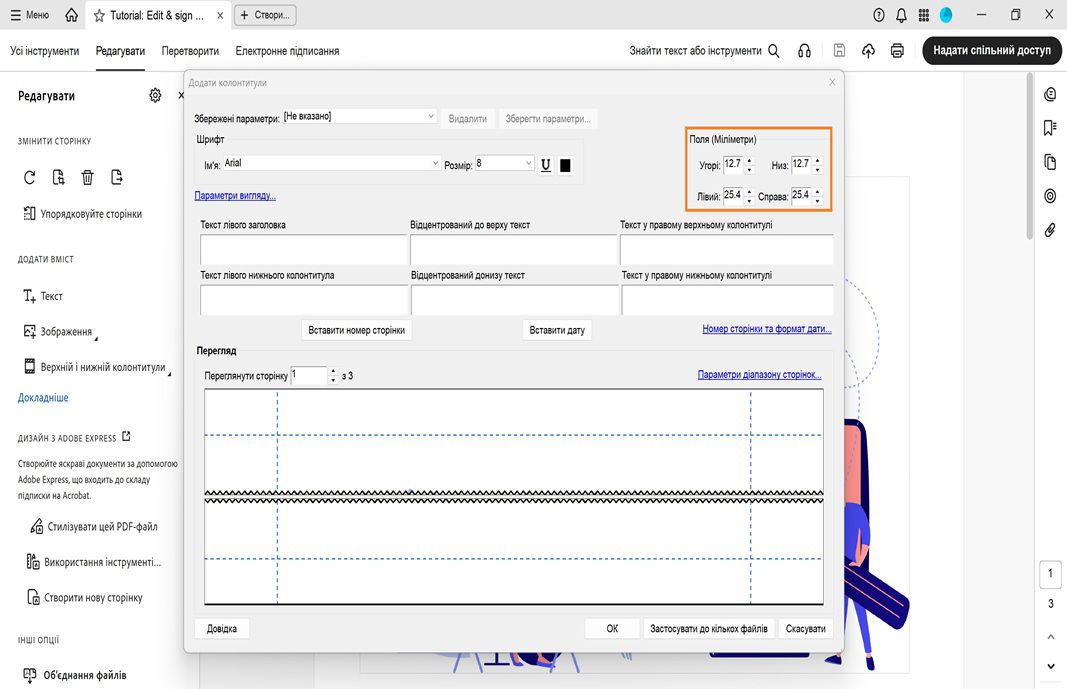Viewport: 1067px width, 689px height.
Task: Click the Створи... new tab button
Action: coord(265,15)
